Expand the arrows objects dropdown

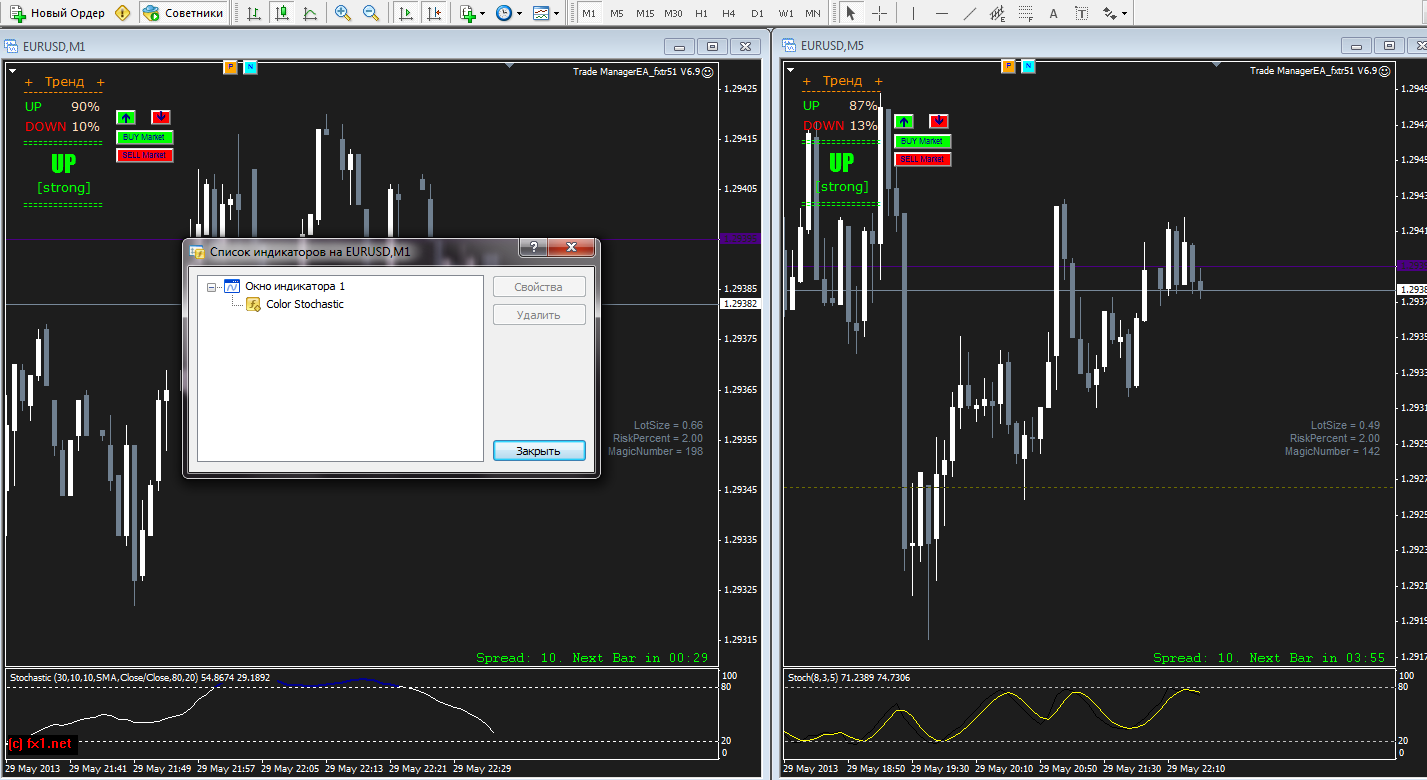[1125, 14]
